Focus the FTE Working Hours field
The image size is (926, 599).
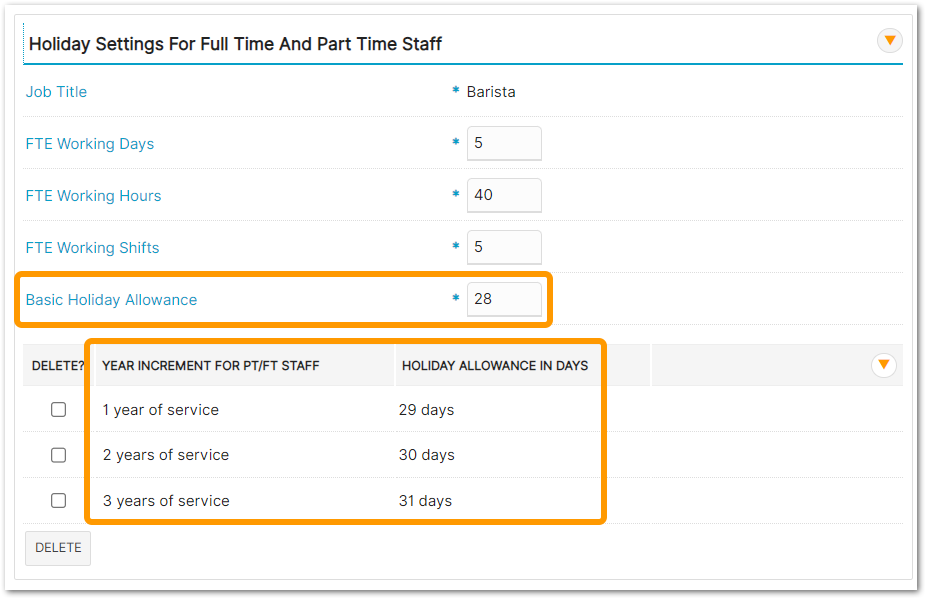pyautogui.click(x=503, y=195)
